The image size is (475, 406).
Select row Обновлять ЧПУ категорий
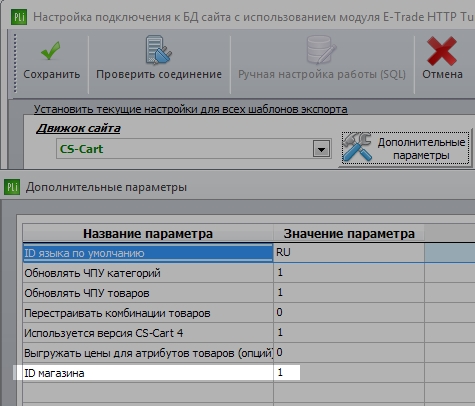pyautogui.click(x=148, y=273)
